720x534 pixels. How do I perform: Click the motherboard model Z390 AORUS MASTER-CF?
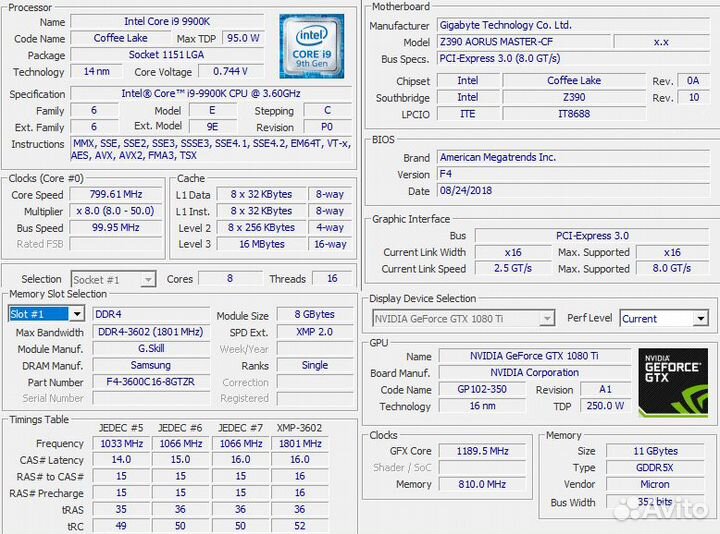pyautogui.click(x=523, y=42)
